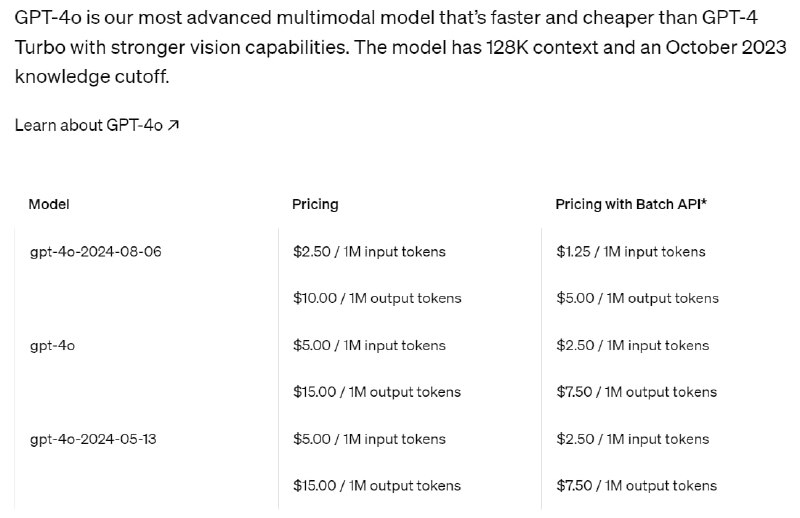Click the $10.00 / 1M output tokens price
Viewport: 800px width, 518px height.
click(x=377, y=298)
